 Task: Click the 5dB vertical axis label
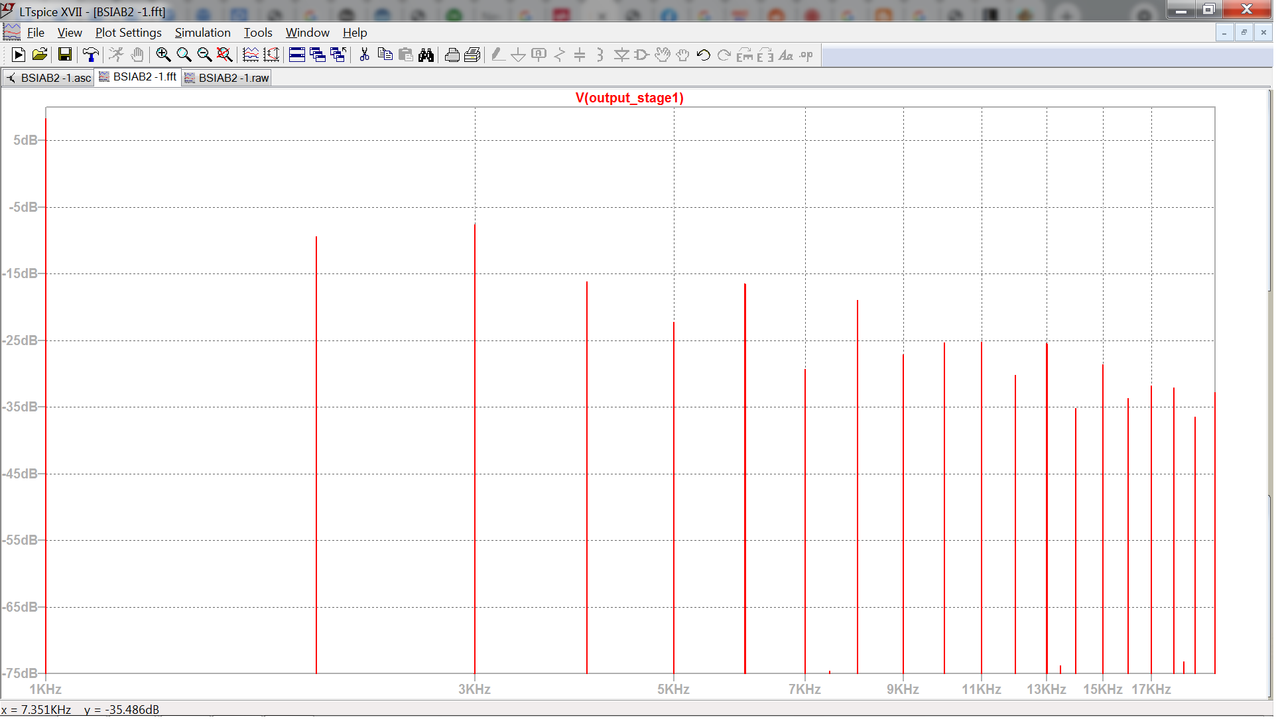tap(25, 140)
